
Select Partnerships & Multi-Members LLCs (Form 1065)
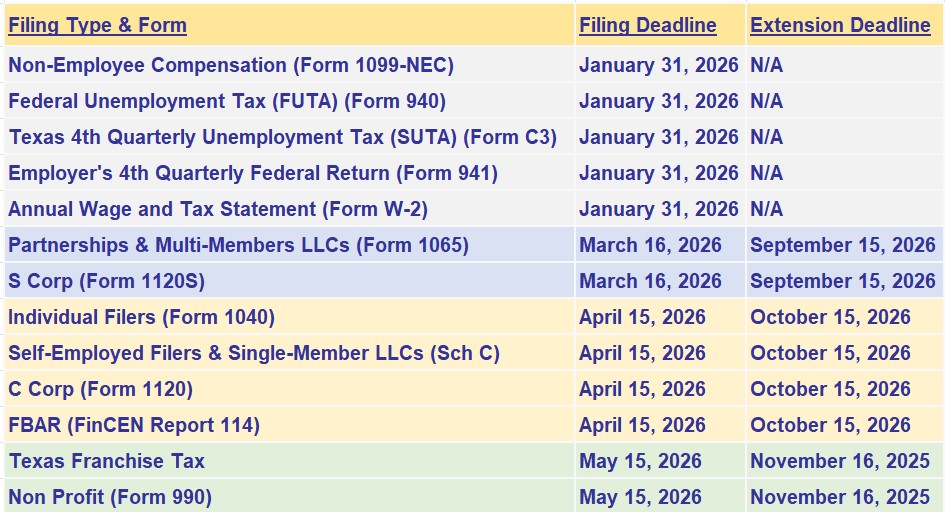(x=238, y=245)
